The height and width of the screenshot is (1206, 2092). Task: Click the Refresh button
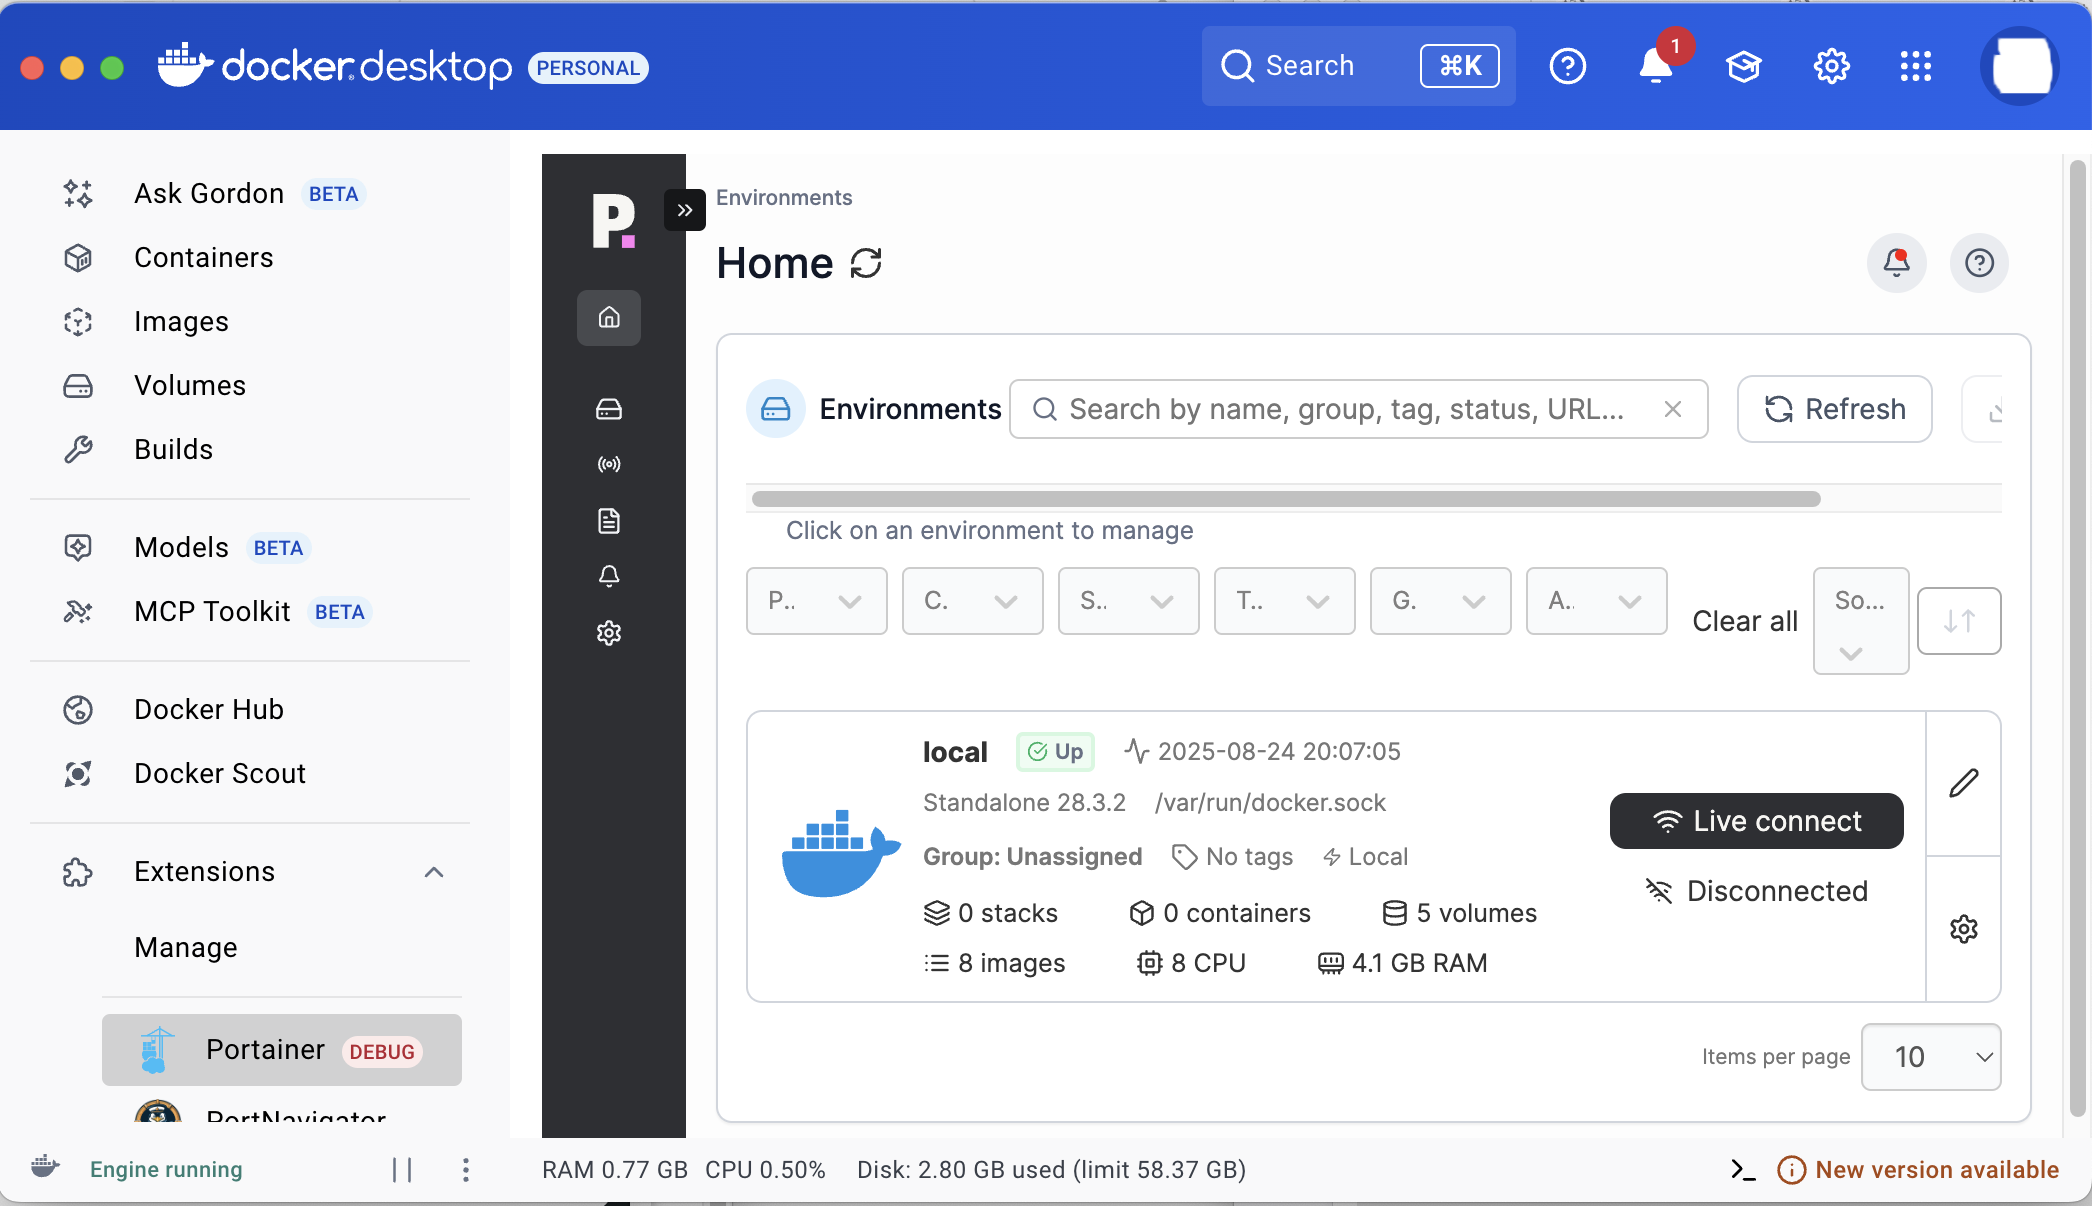[1835, 409]
